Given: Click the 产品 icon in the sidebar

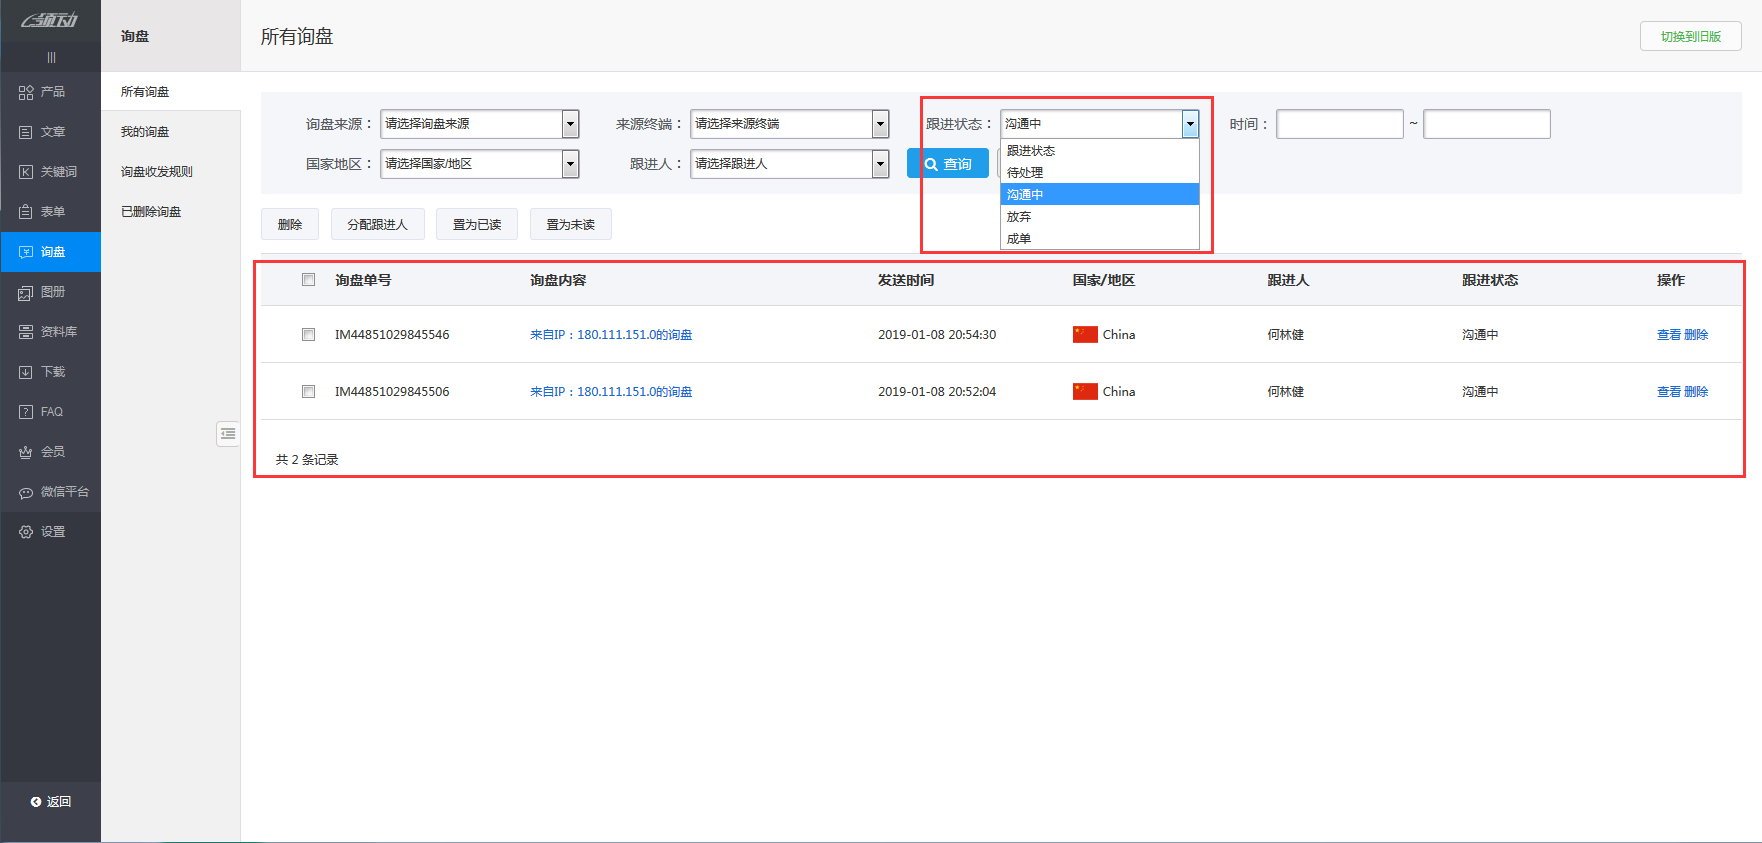Looking at the screenshot, I should (26, 92).
